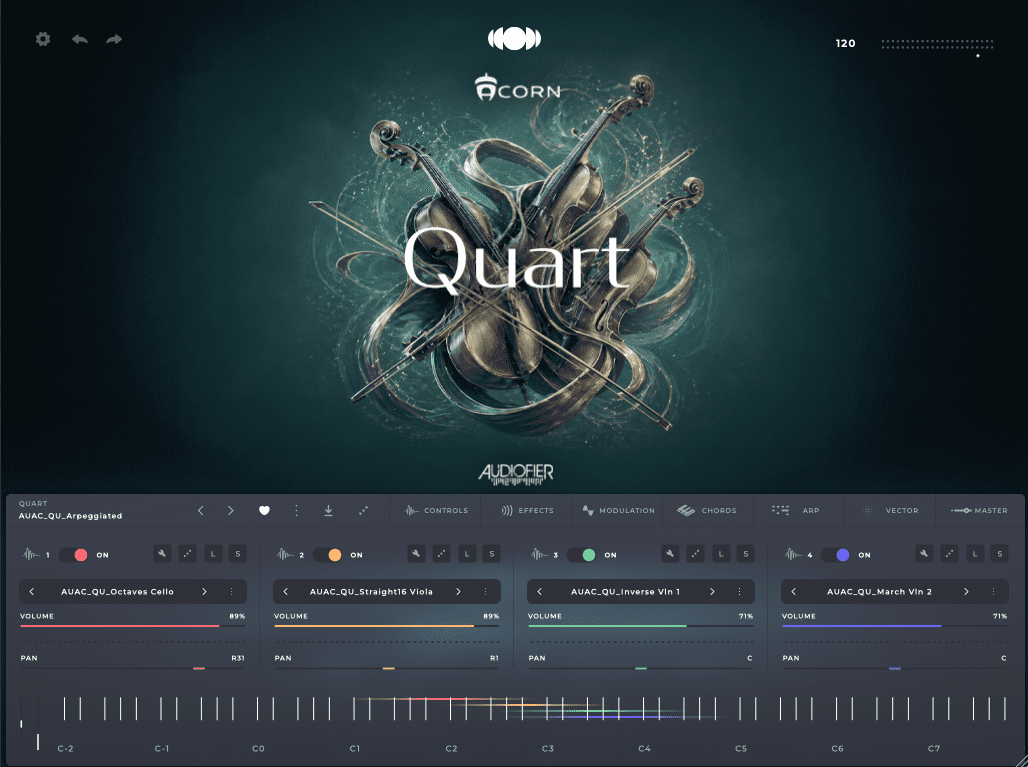The width and height of the screenshot is (1028, 767).
Task: Click the save preset download icon
Action: (328, 510)
